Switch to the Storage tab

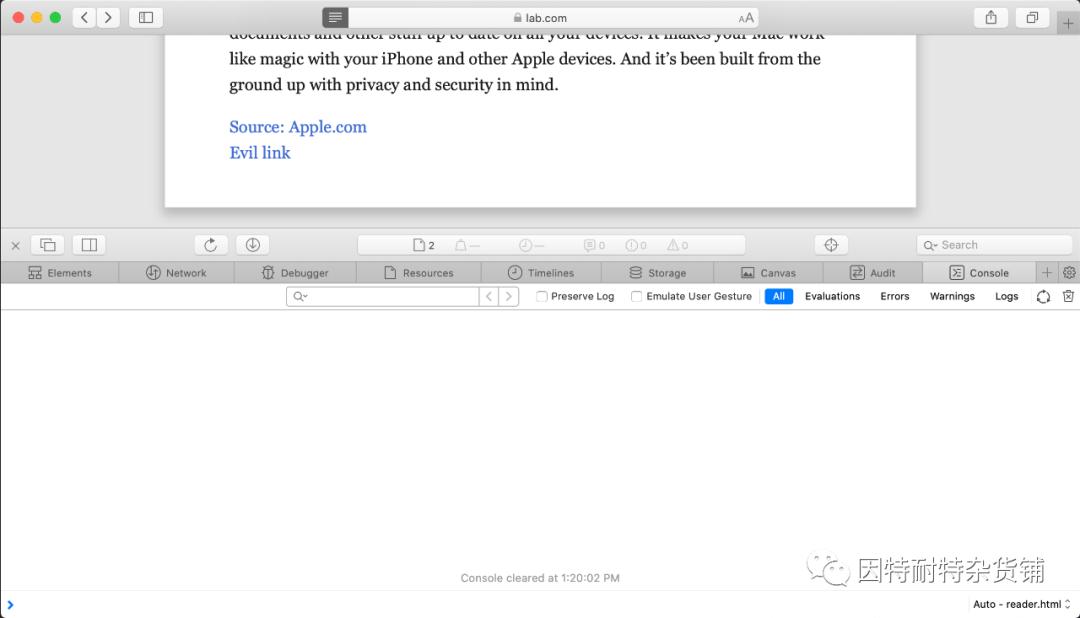658,273
